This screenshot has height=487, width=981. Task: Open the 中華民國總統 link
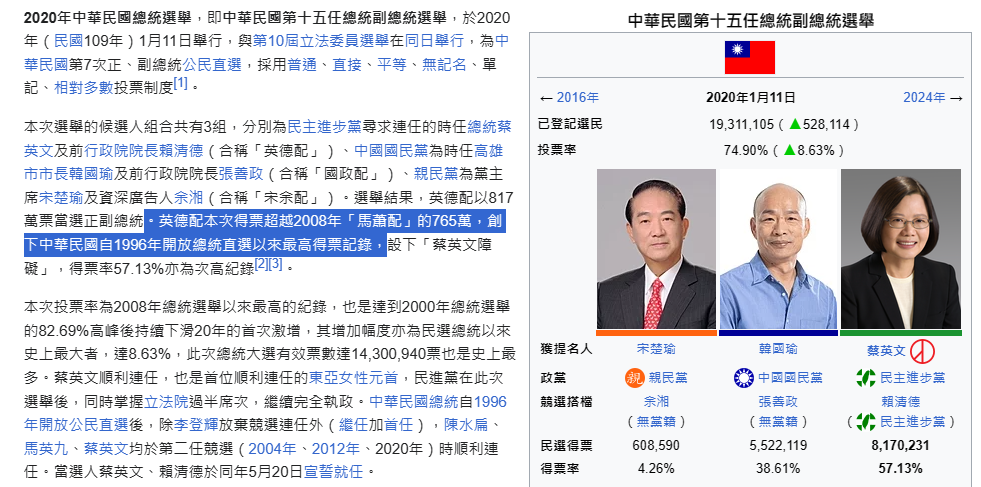[414, 401]
